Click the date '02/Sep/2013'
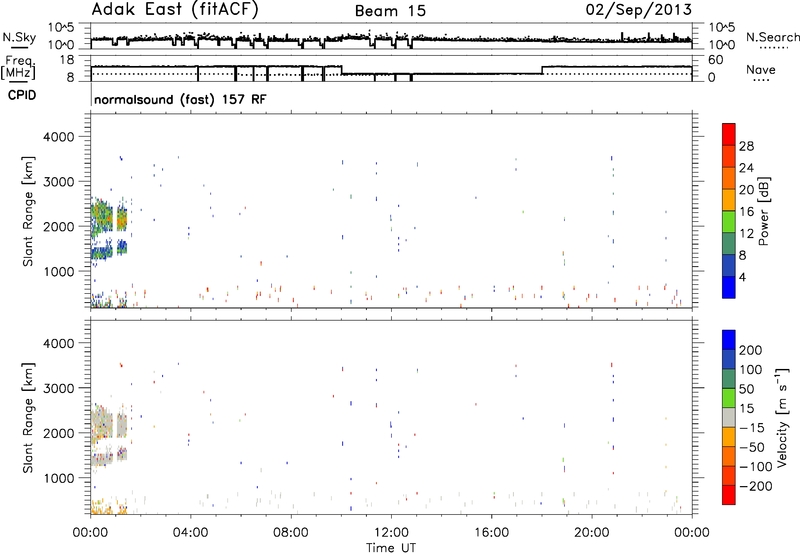The image size is (800, 554). click(639, 10)
